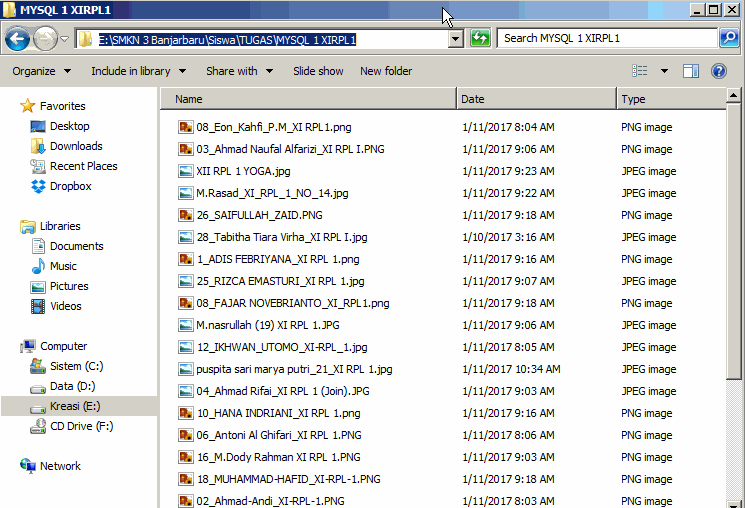
Task: Click the greyed Forward navigation arrow
Action: (x=46, y=39)
